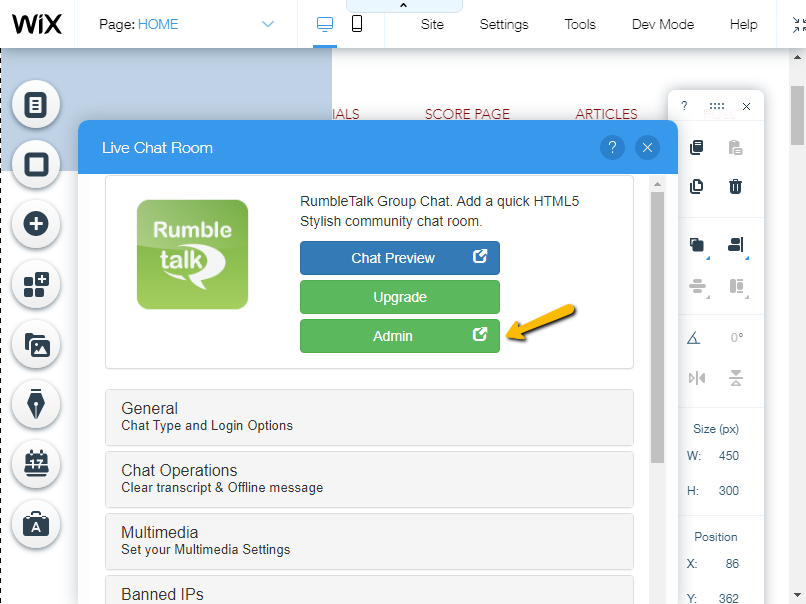Click the green Upgrade button
The width and height of the screenshot is (806, 604).
tap(399, 297)
